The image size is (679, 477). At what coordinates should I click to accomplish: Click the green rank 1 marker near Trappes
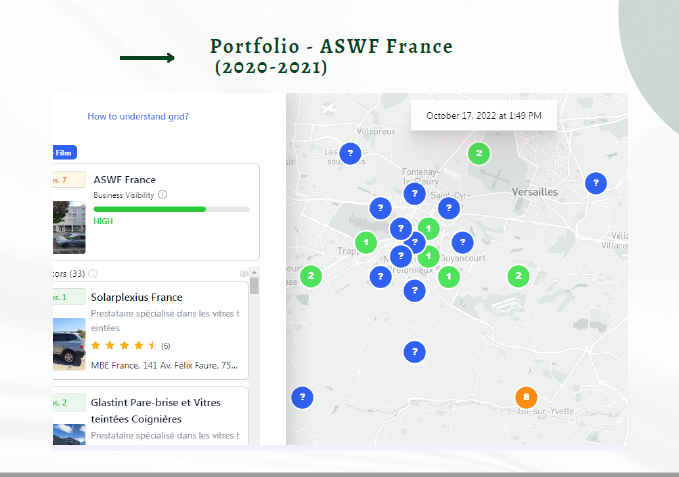pos(366,242)
